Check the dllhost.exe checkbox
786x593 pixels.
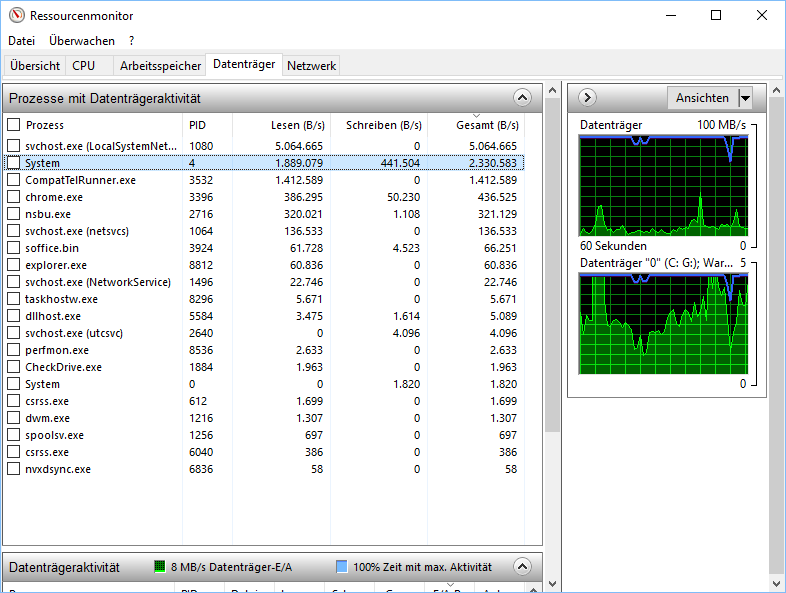point(14,316)
